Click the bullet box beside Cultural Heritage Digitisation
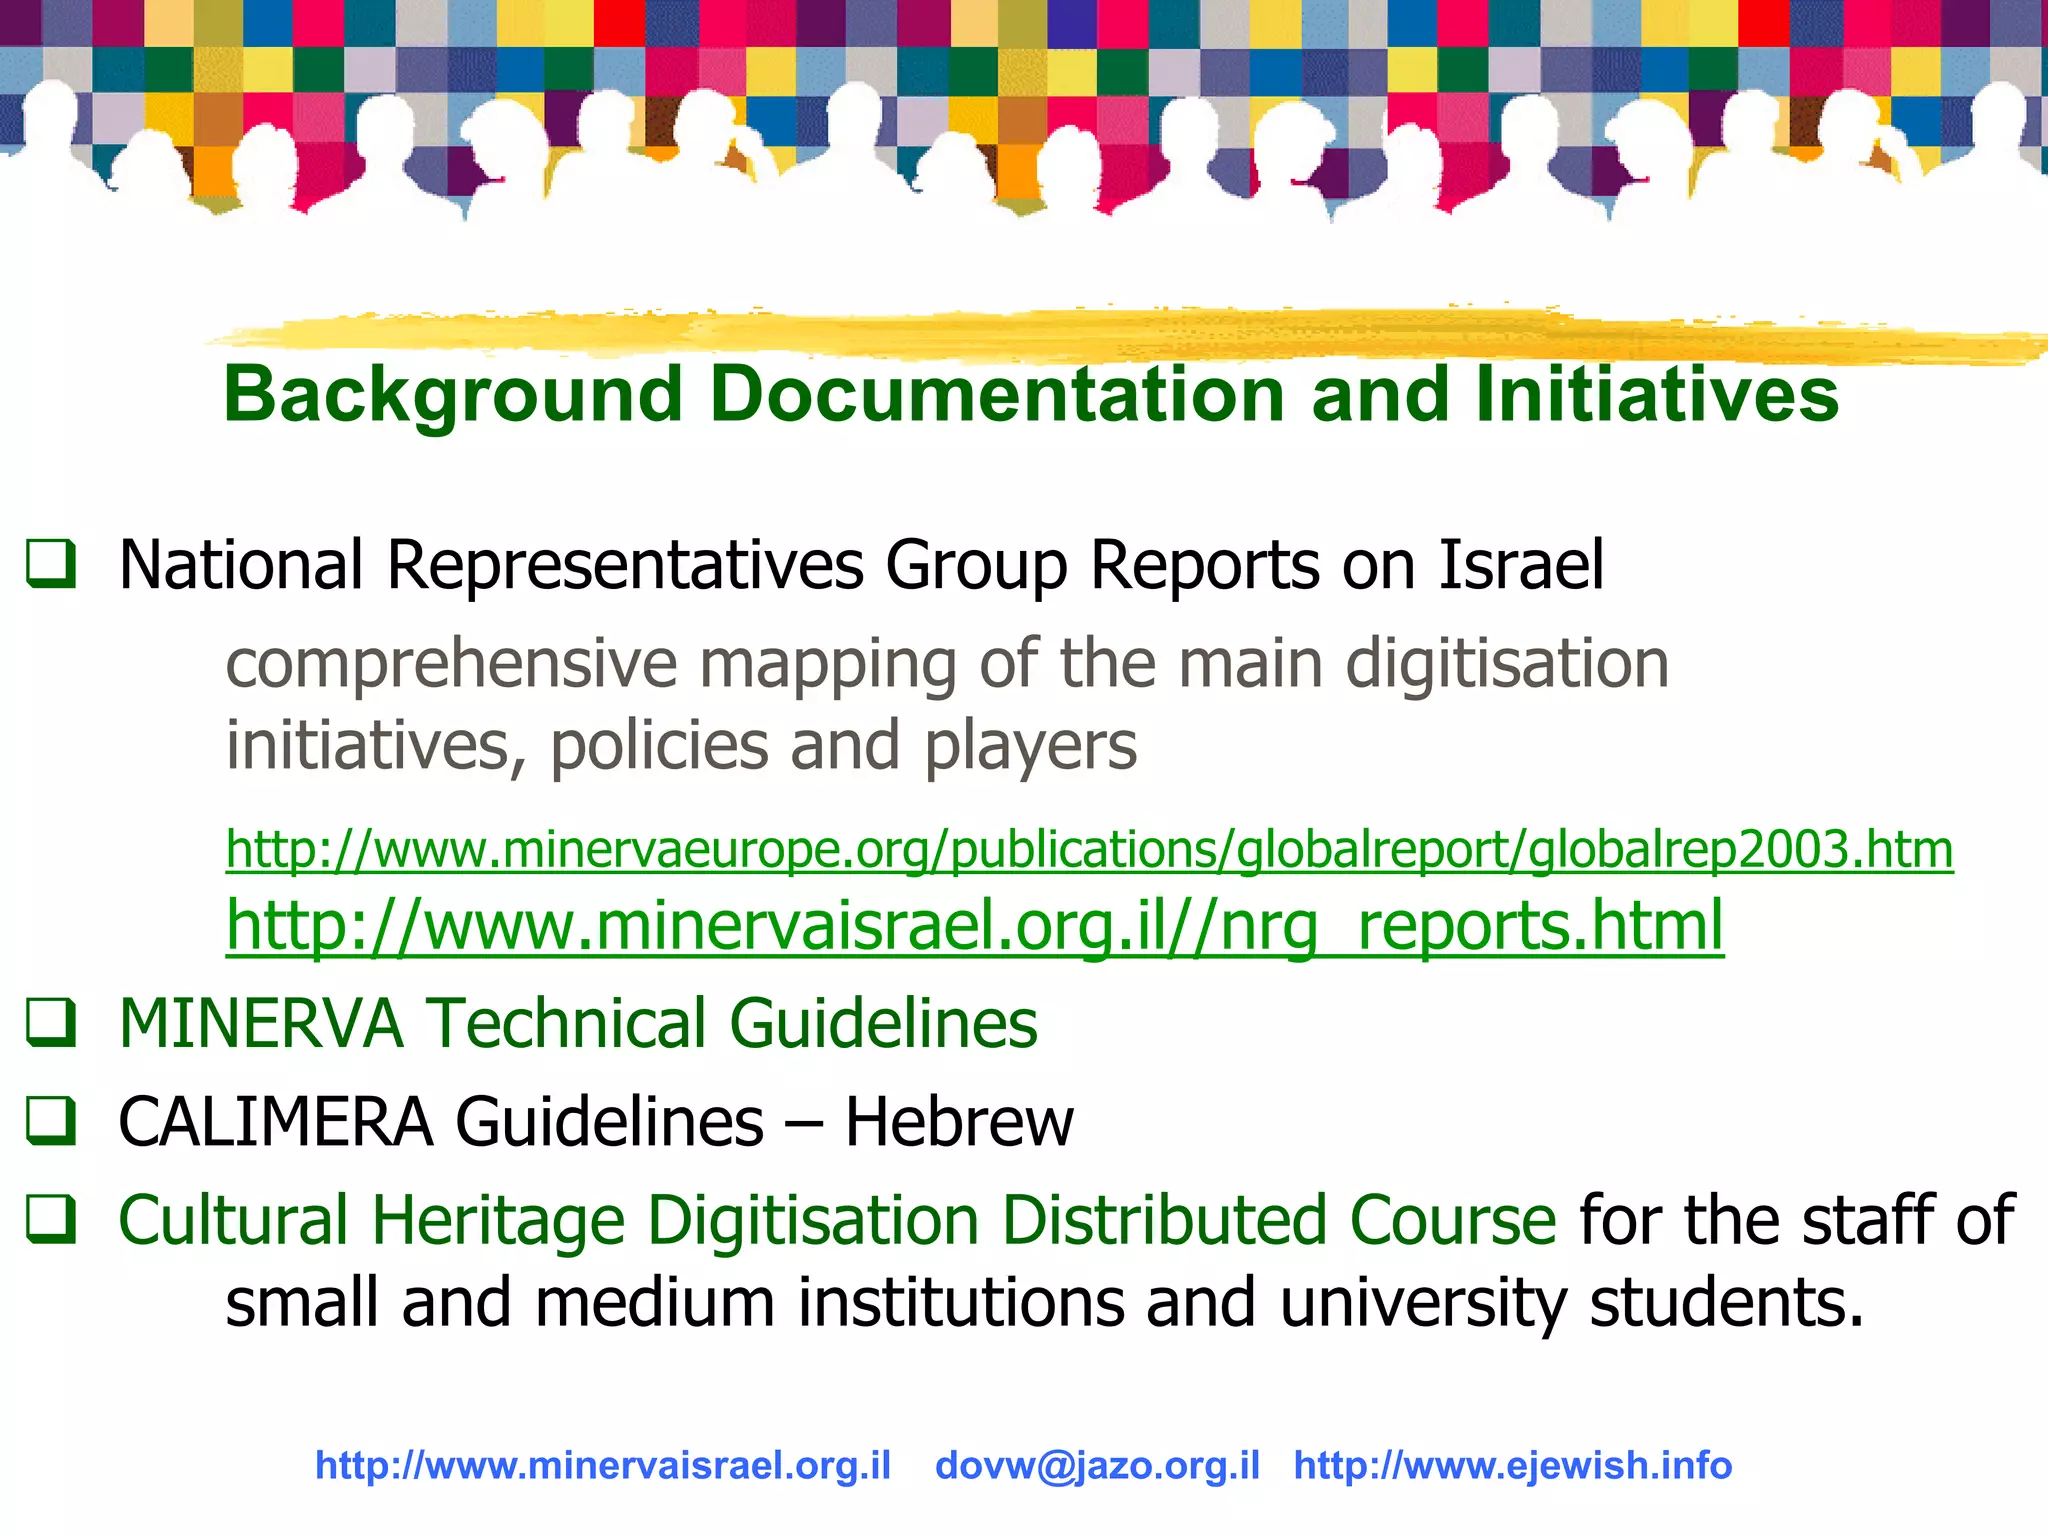This screenshot has height=1536, width=2048. pyautogui.click(x=51, y=1219)
